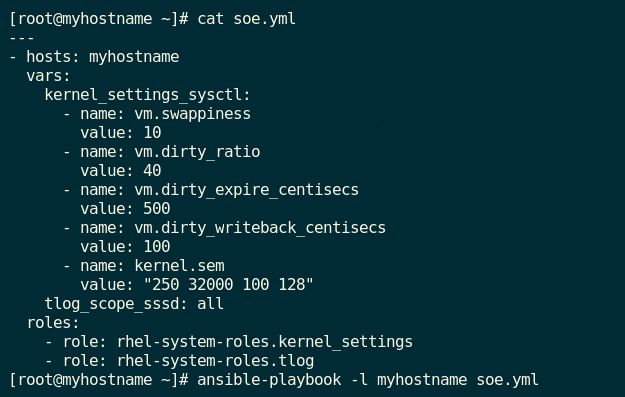Click the tlog_scope_sssd: all line
This screenshot has width=625, height=397.
pyautogui.click(x=134, y=304)
